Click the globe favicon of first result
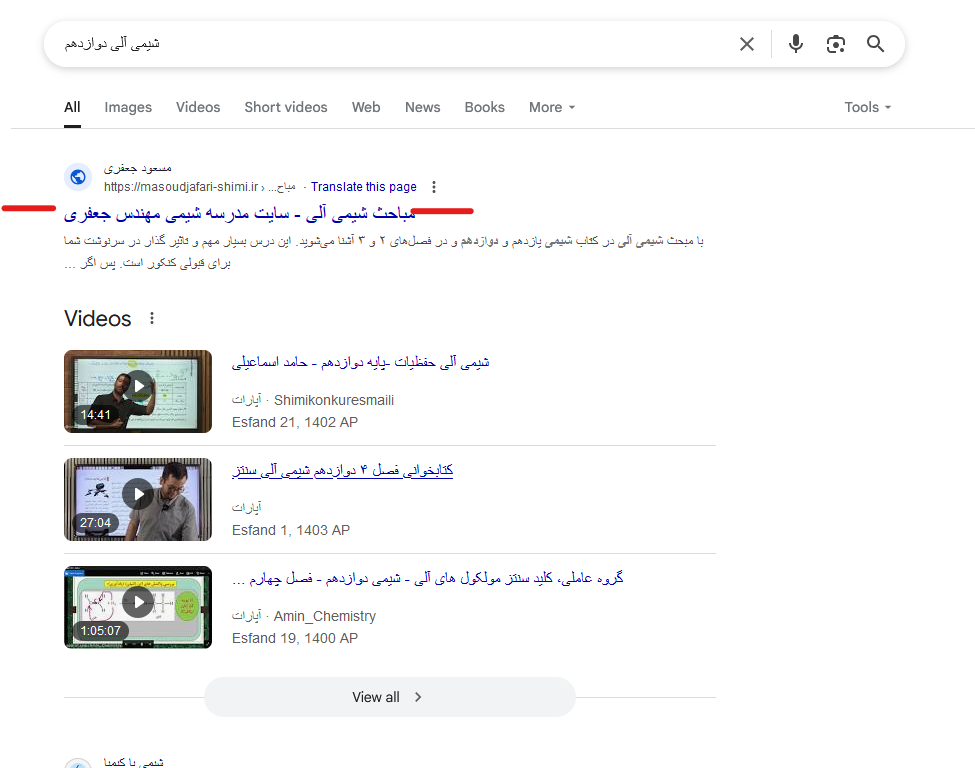The image size is (975, 768). [x=78, y=177]
